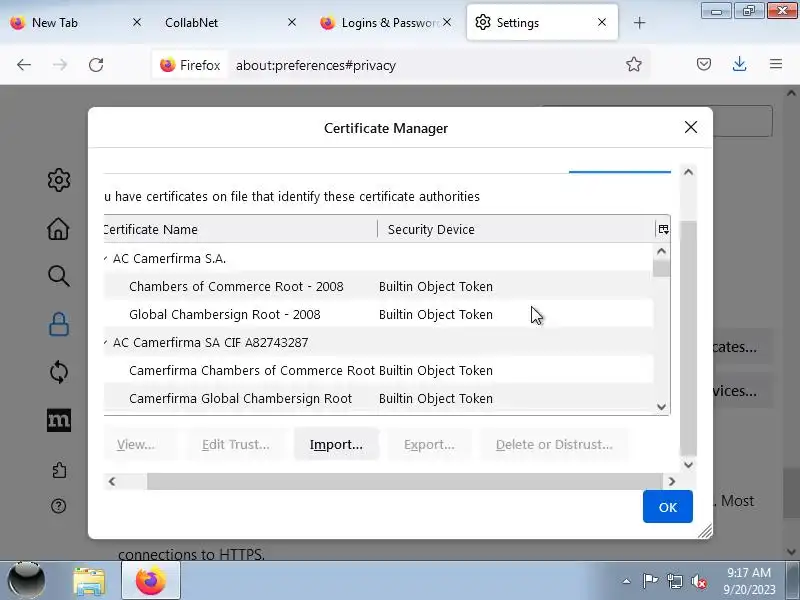Screen dimensions: 800x600
Task: Open Firefox Support question mark icon
Action: pyautogui.click(x=59, y=506)
